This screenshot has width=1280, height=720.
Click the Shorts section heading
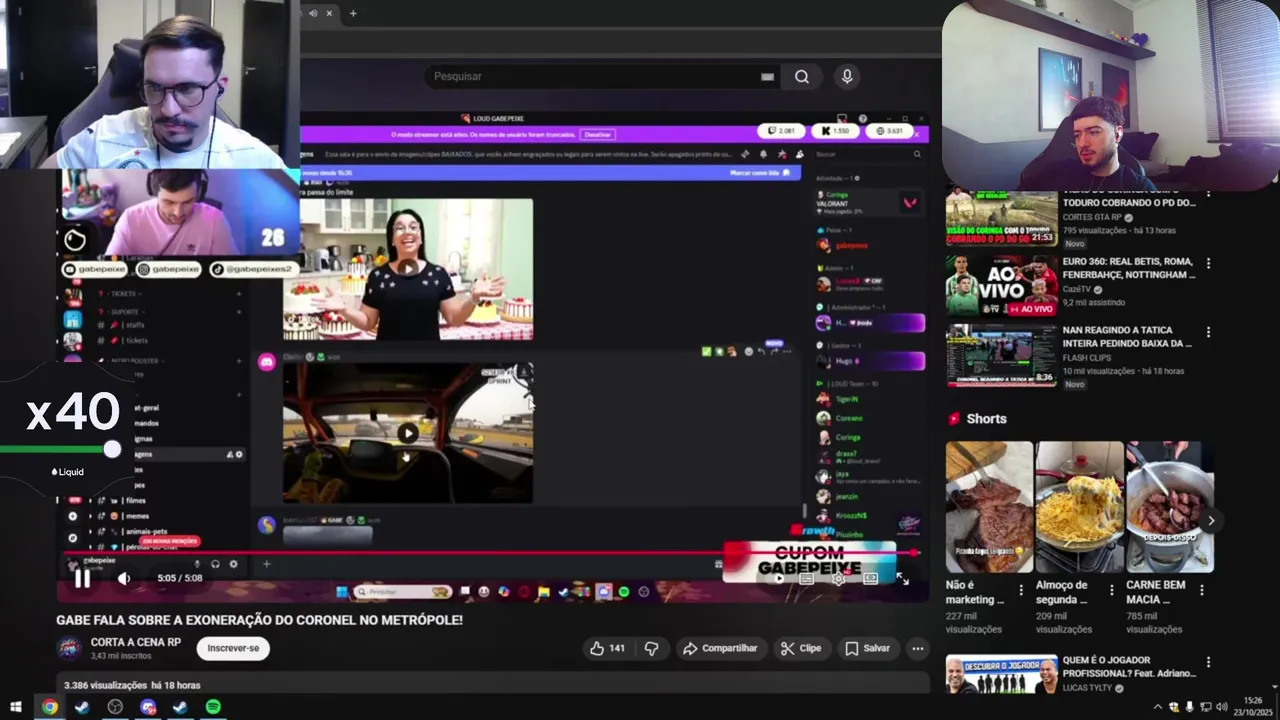coord(986,419)
